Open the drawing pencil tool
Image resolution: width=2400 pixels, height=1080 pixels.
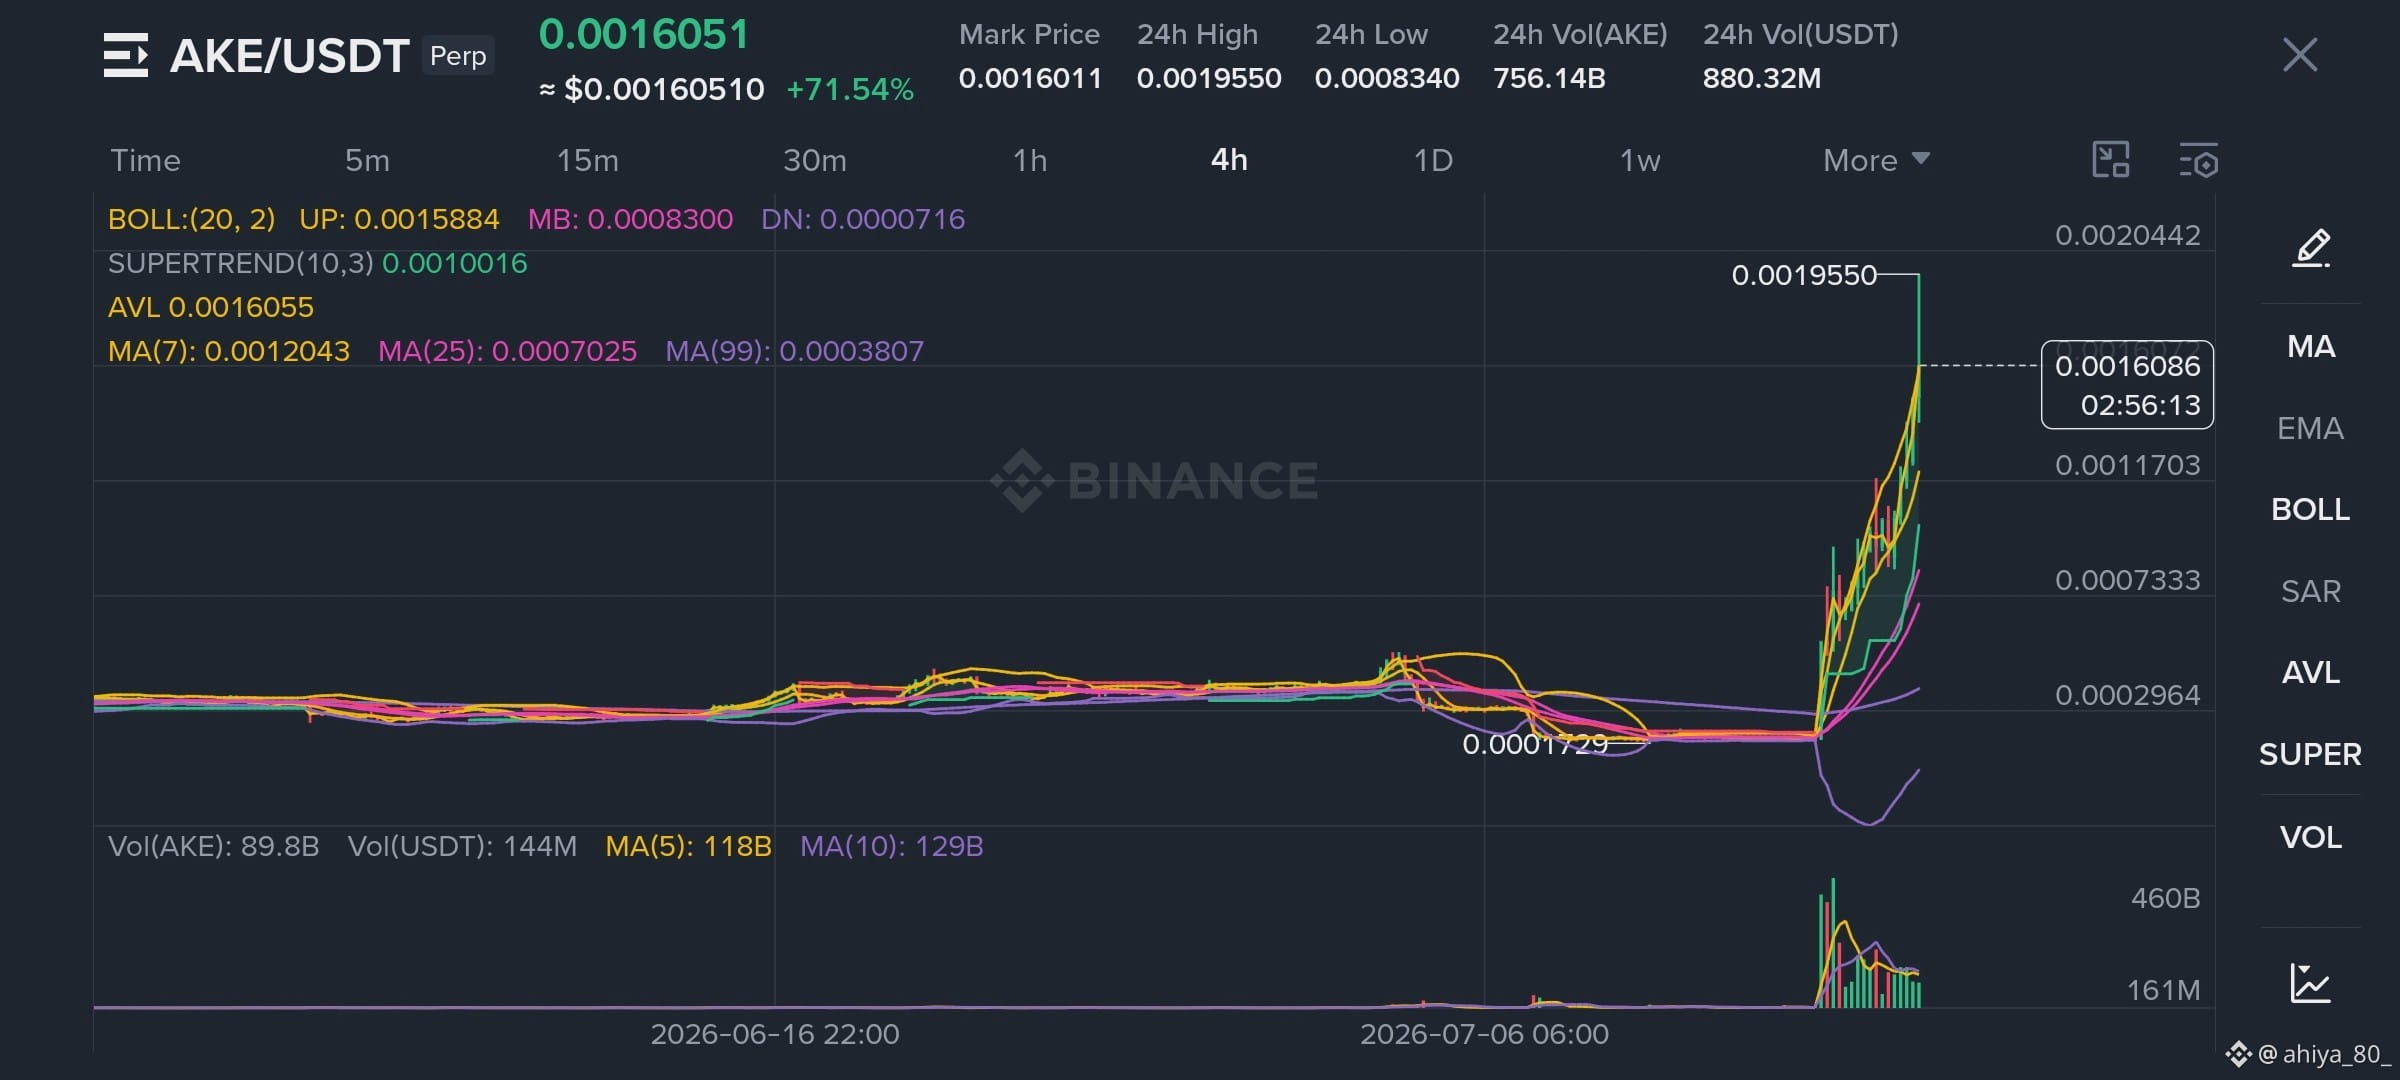[2311, 248]
